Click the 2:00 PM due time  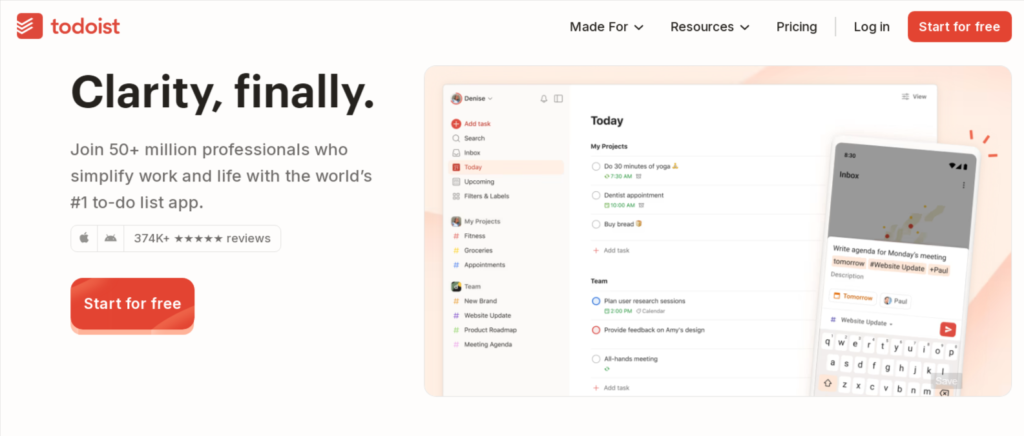pos(617,311)
